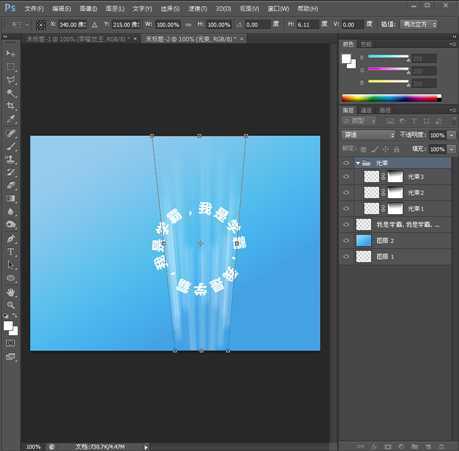
Task: Click the color spectrum ramp bar
Action: [392, 98]
